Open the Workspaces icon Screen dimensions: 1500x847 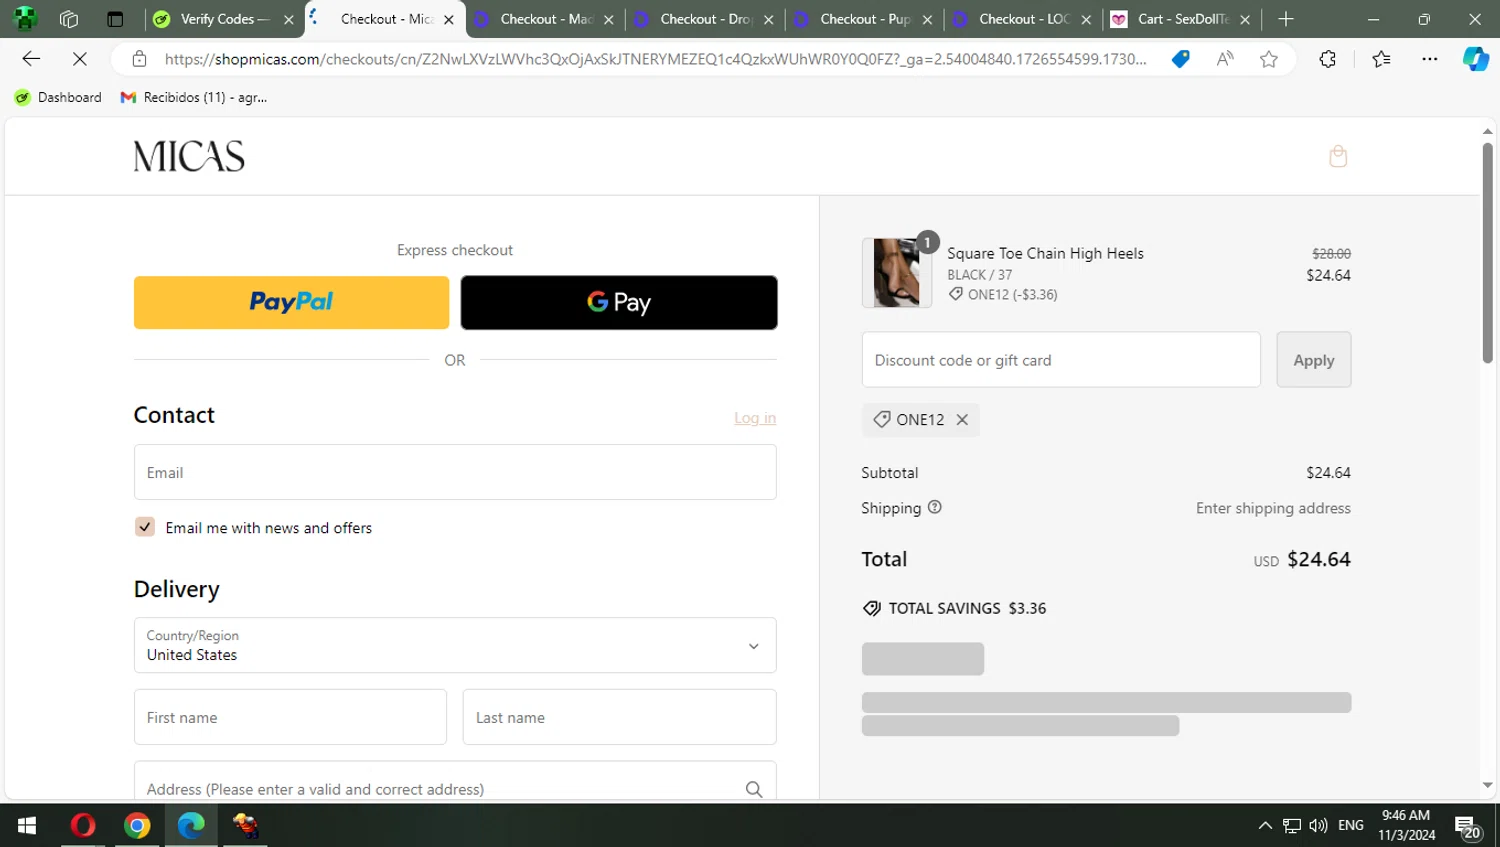pyautogui.click(x=69, y=19)
